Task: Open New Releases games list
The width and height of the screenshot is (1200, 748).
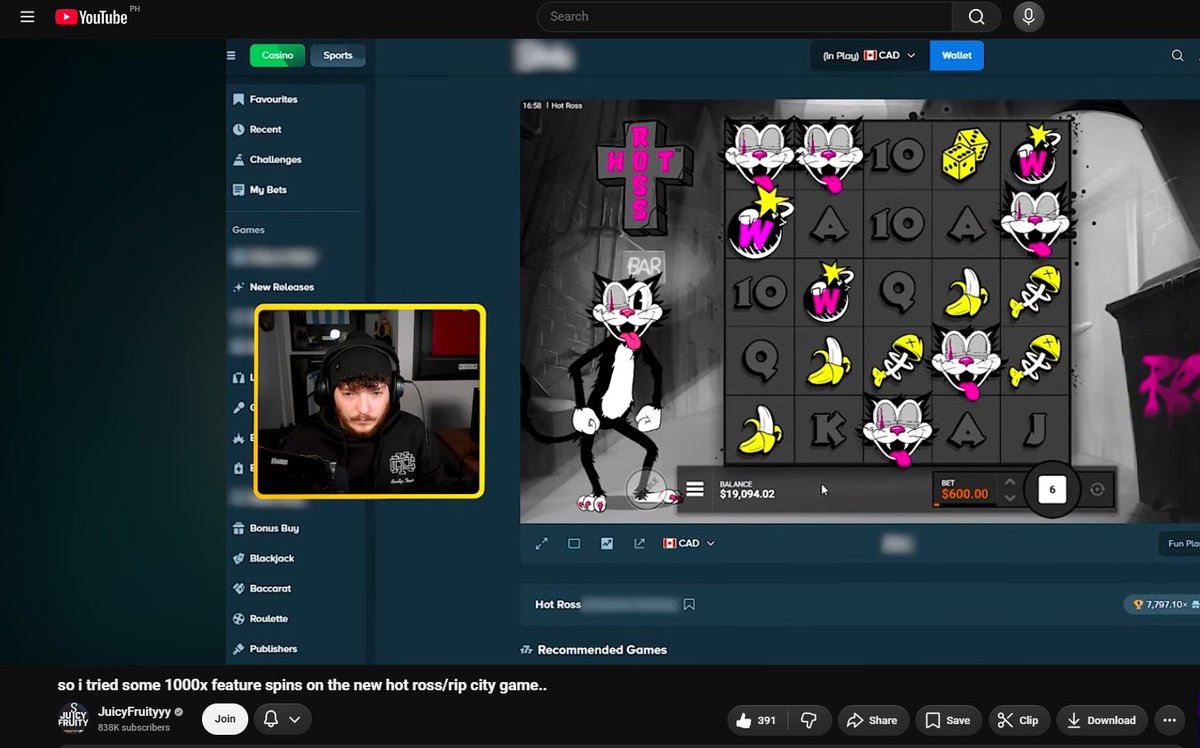Action: [273, 287]
